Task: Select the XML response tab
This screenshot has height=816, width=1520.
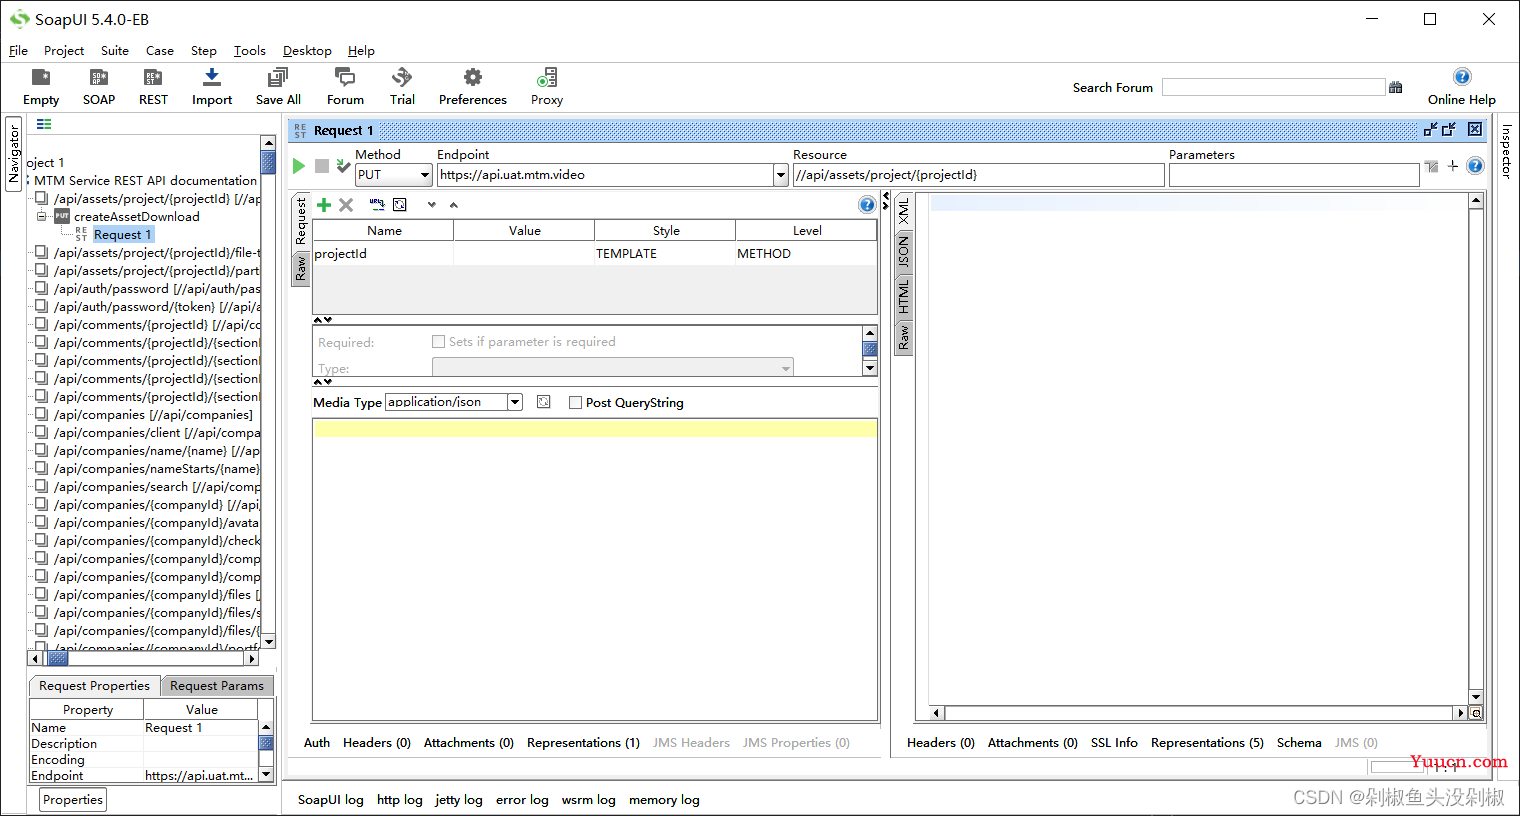Action: (903, 211)
